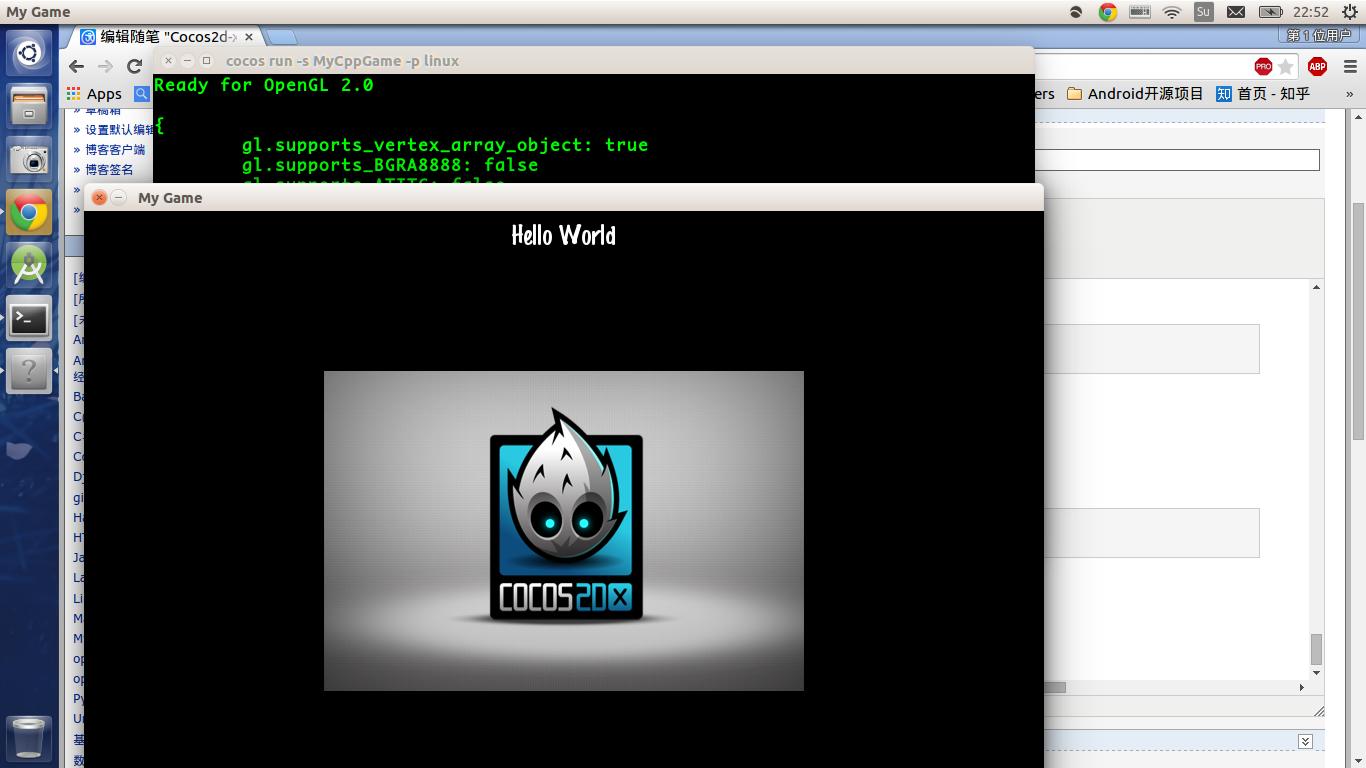Click the first dark indicator in the top panel
This screenshot has height=768, width=1366.
tap(1076, 12)
